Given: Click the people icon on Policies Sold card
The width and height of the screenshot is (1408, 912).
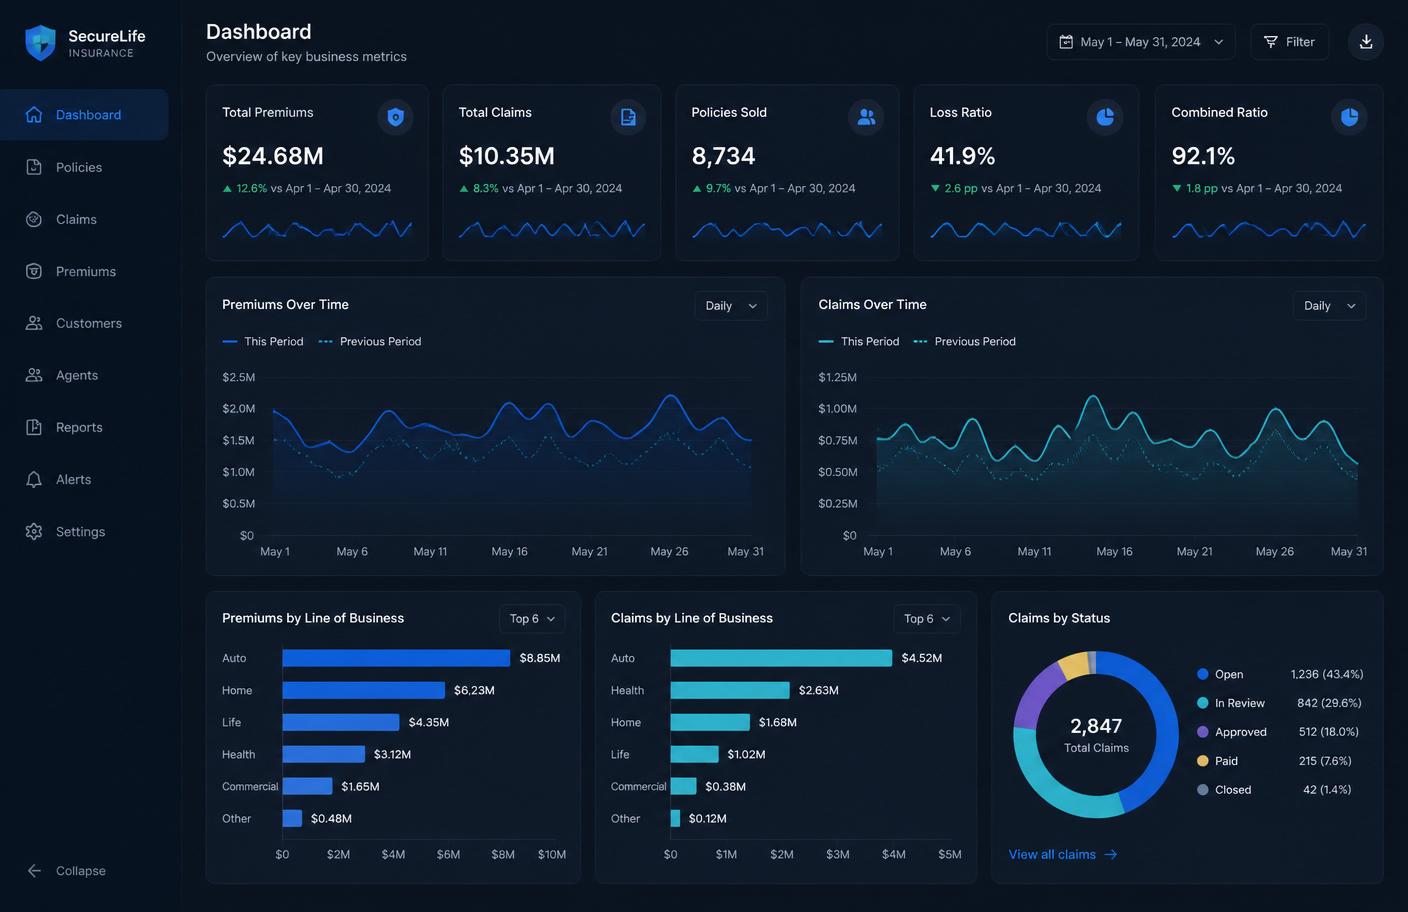Looking at the screenshot, I should 866,117.
